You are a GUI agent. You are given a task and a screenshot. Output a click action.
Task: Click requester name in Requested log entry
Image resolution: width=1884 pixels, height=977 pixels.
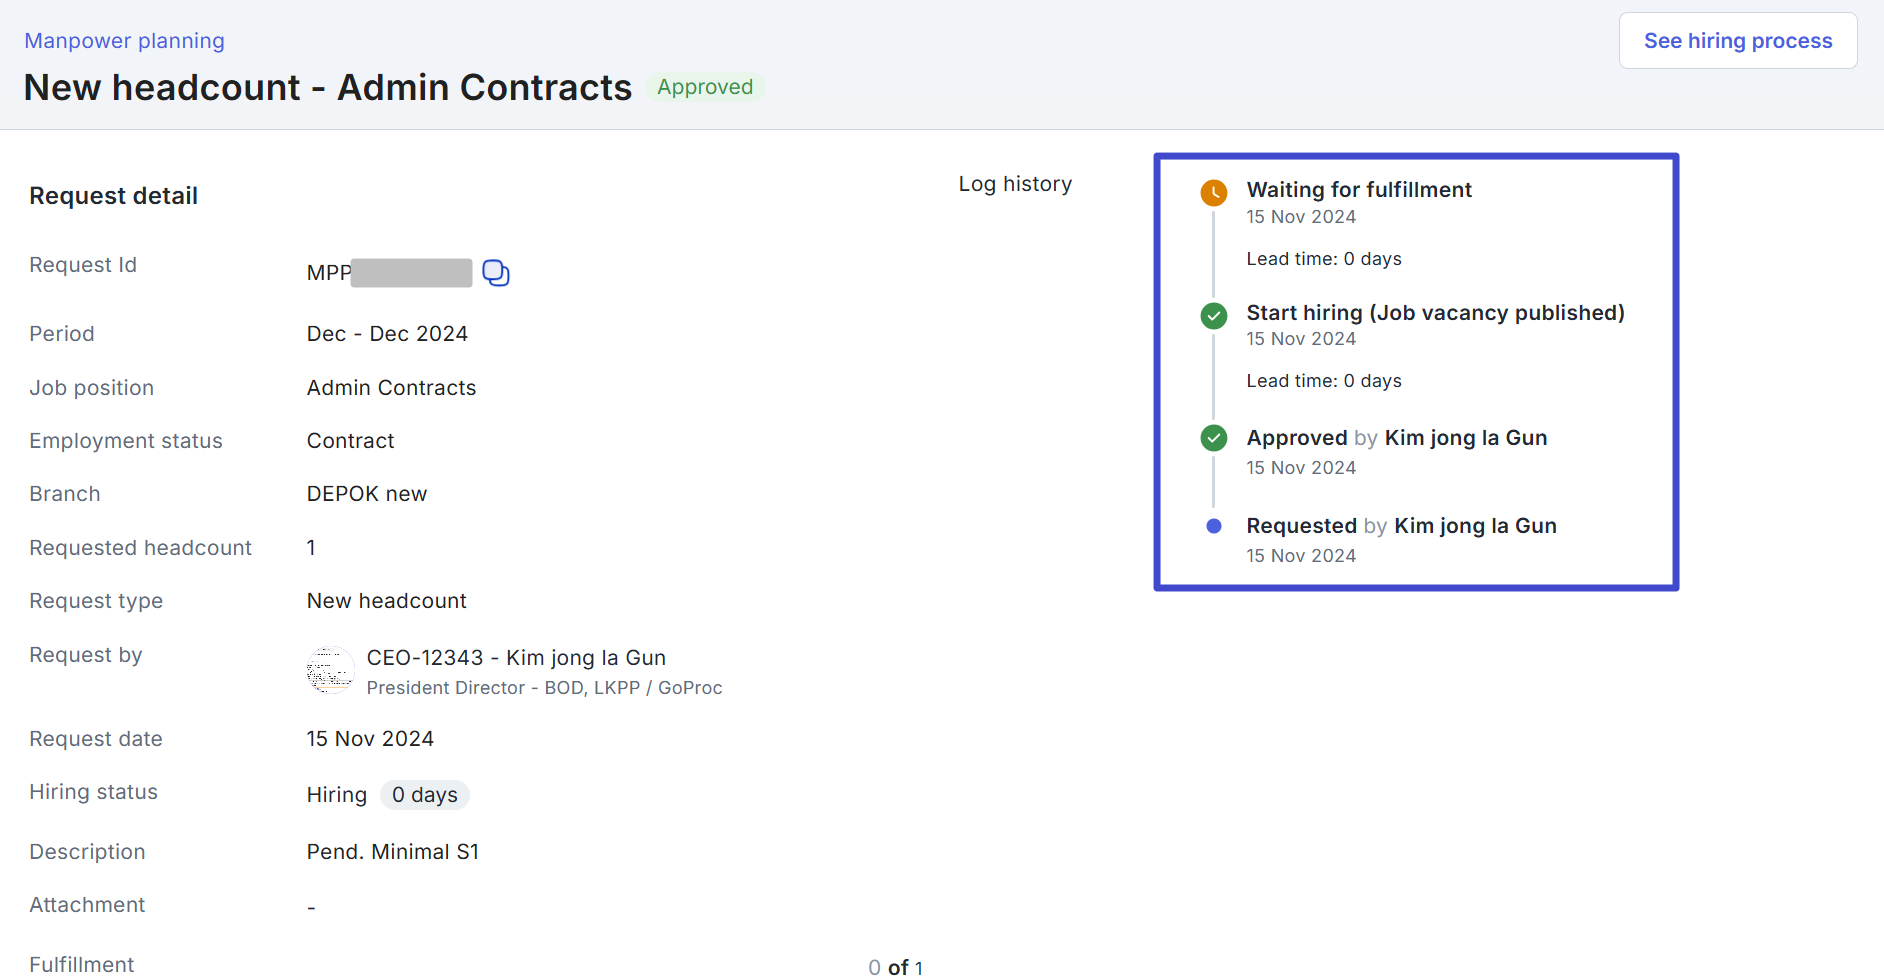[x=1475, y=526]
